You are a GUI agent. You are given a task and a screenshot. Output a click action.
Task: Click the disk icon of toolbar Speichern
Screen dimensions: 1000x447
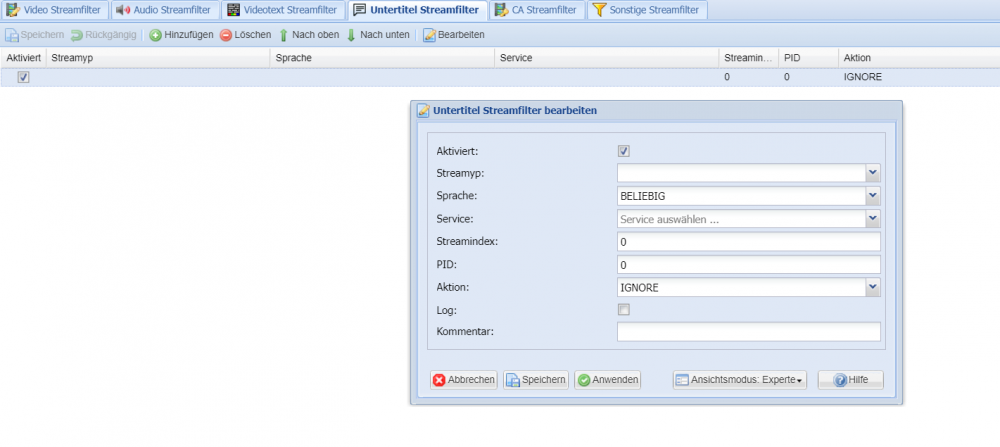click(x=11, y=35)
